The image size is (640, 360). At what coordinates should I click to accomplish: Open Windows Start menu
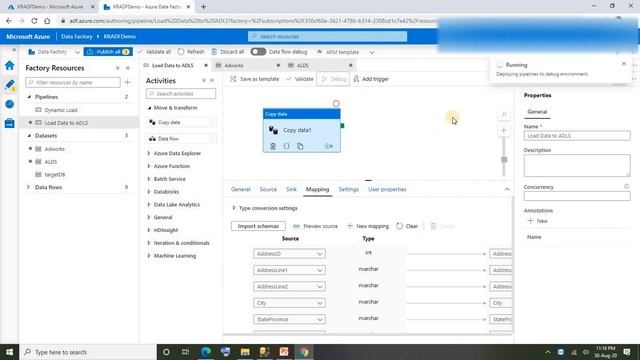9,352
